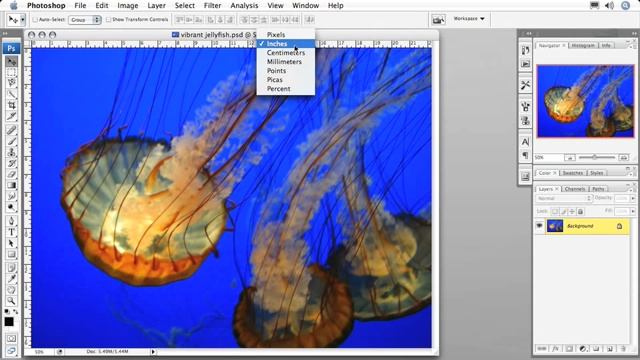Select the History Brush tool
Viewport: 640px width, 360px height.
(x=11, y=163)
